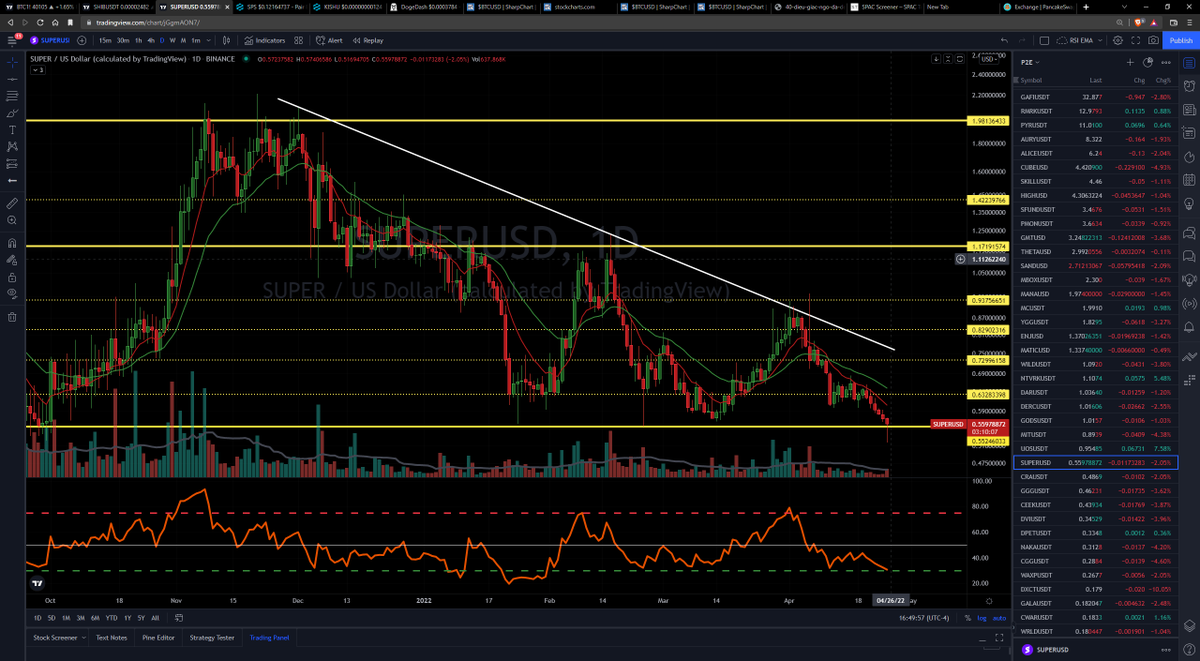Add a symbol to the watchlist

pos(1131,62)
